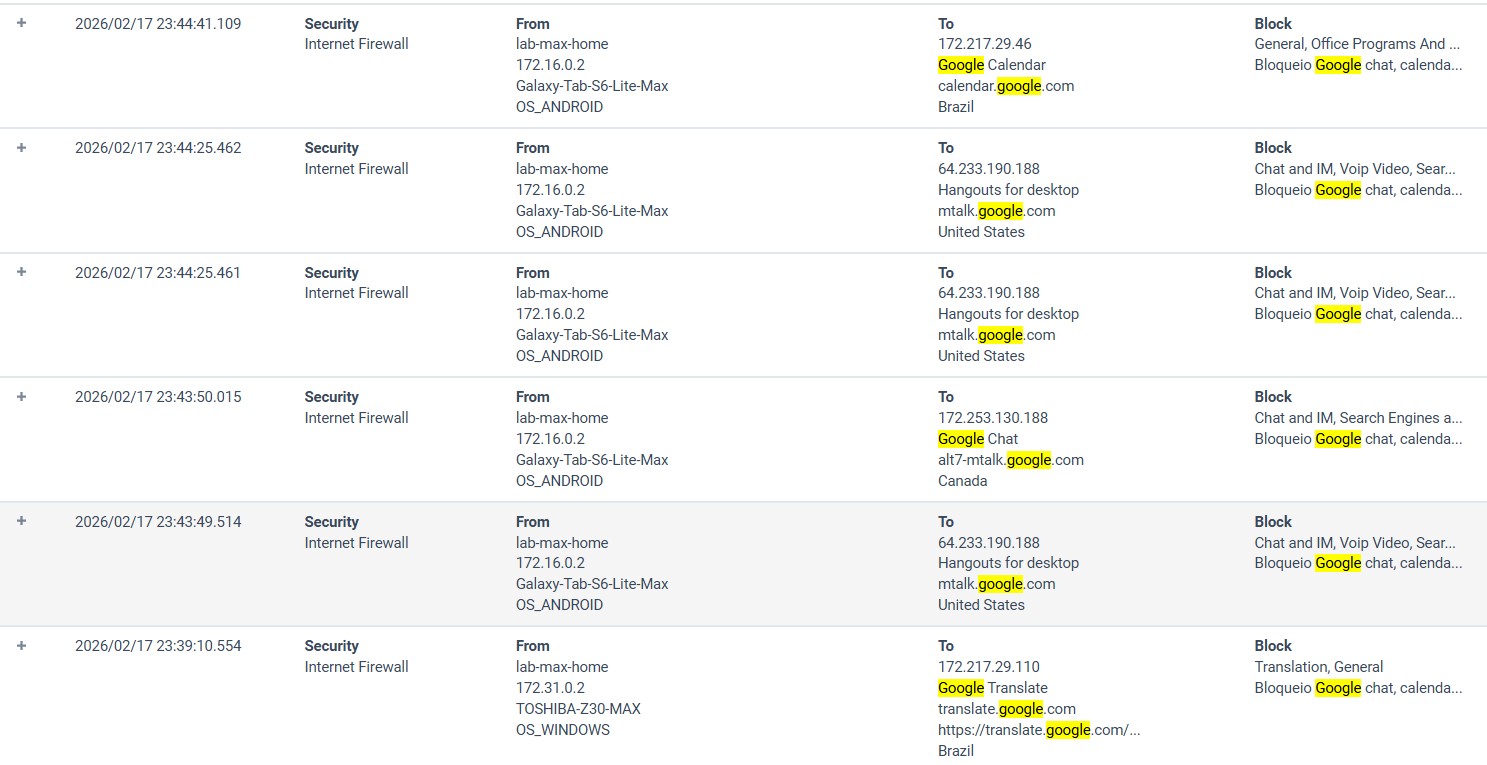Select source IP 172.31.0.2
This screenshot has width=1487, height=765.
click(550, 688)
